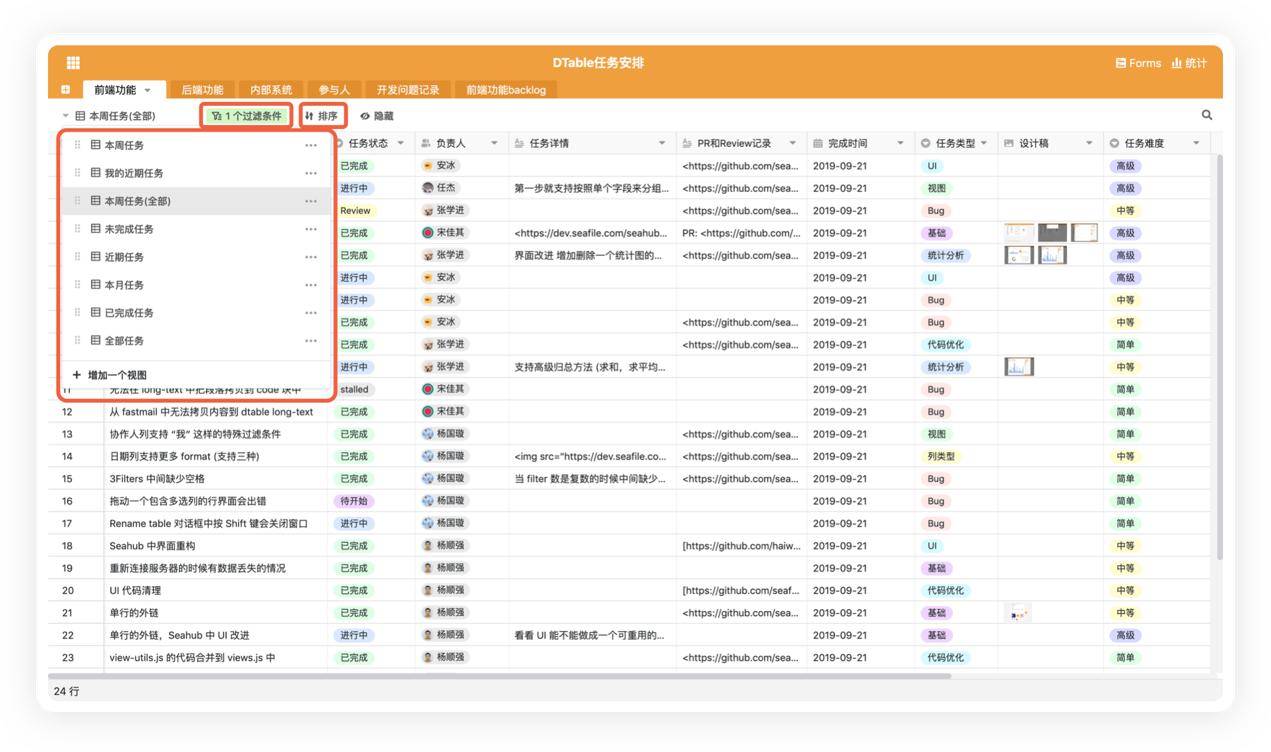Click the add new table plus icon
The width and height of the screenshot is (1271, 752).
click(65, 90)
